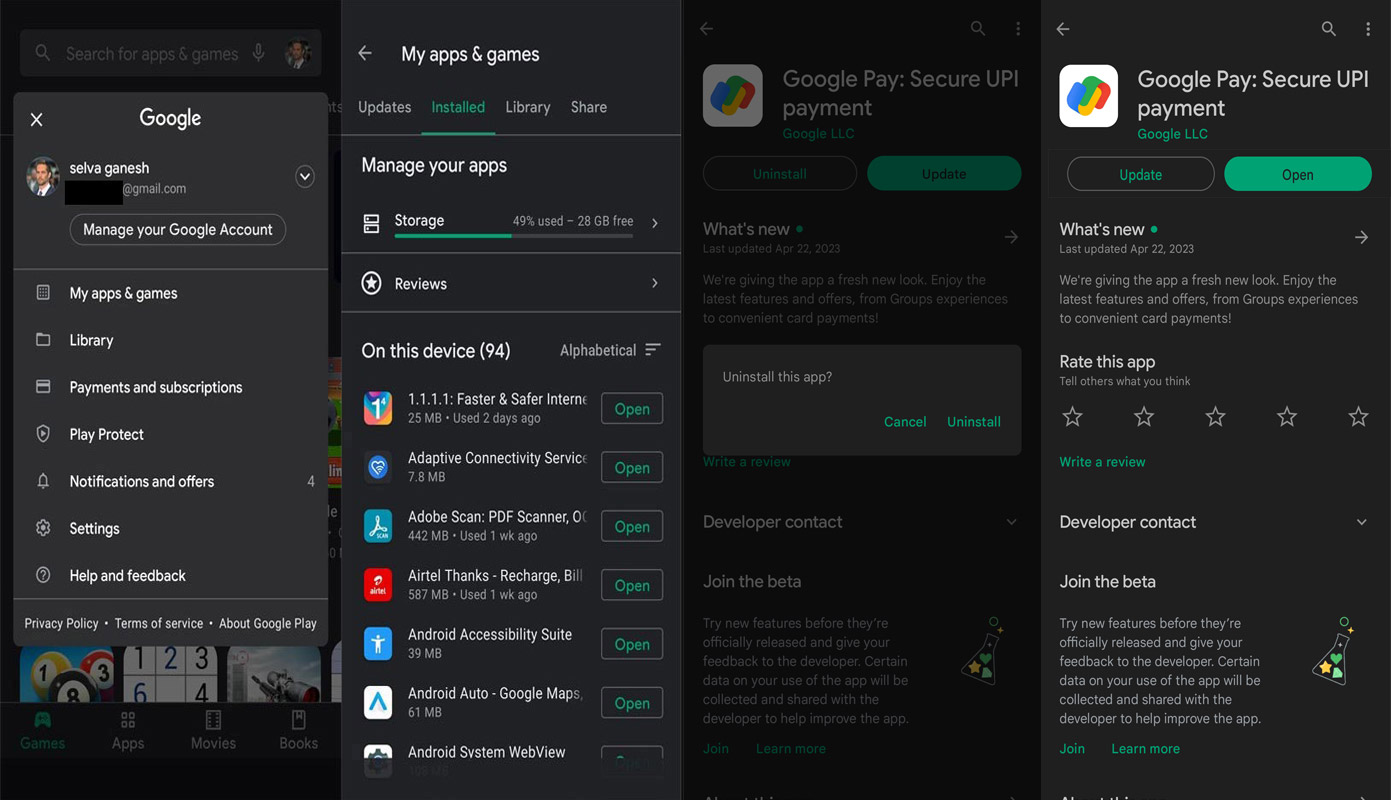Select the Updates tab

[384, 107]
